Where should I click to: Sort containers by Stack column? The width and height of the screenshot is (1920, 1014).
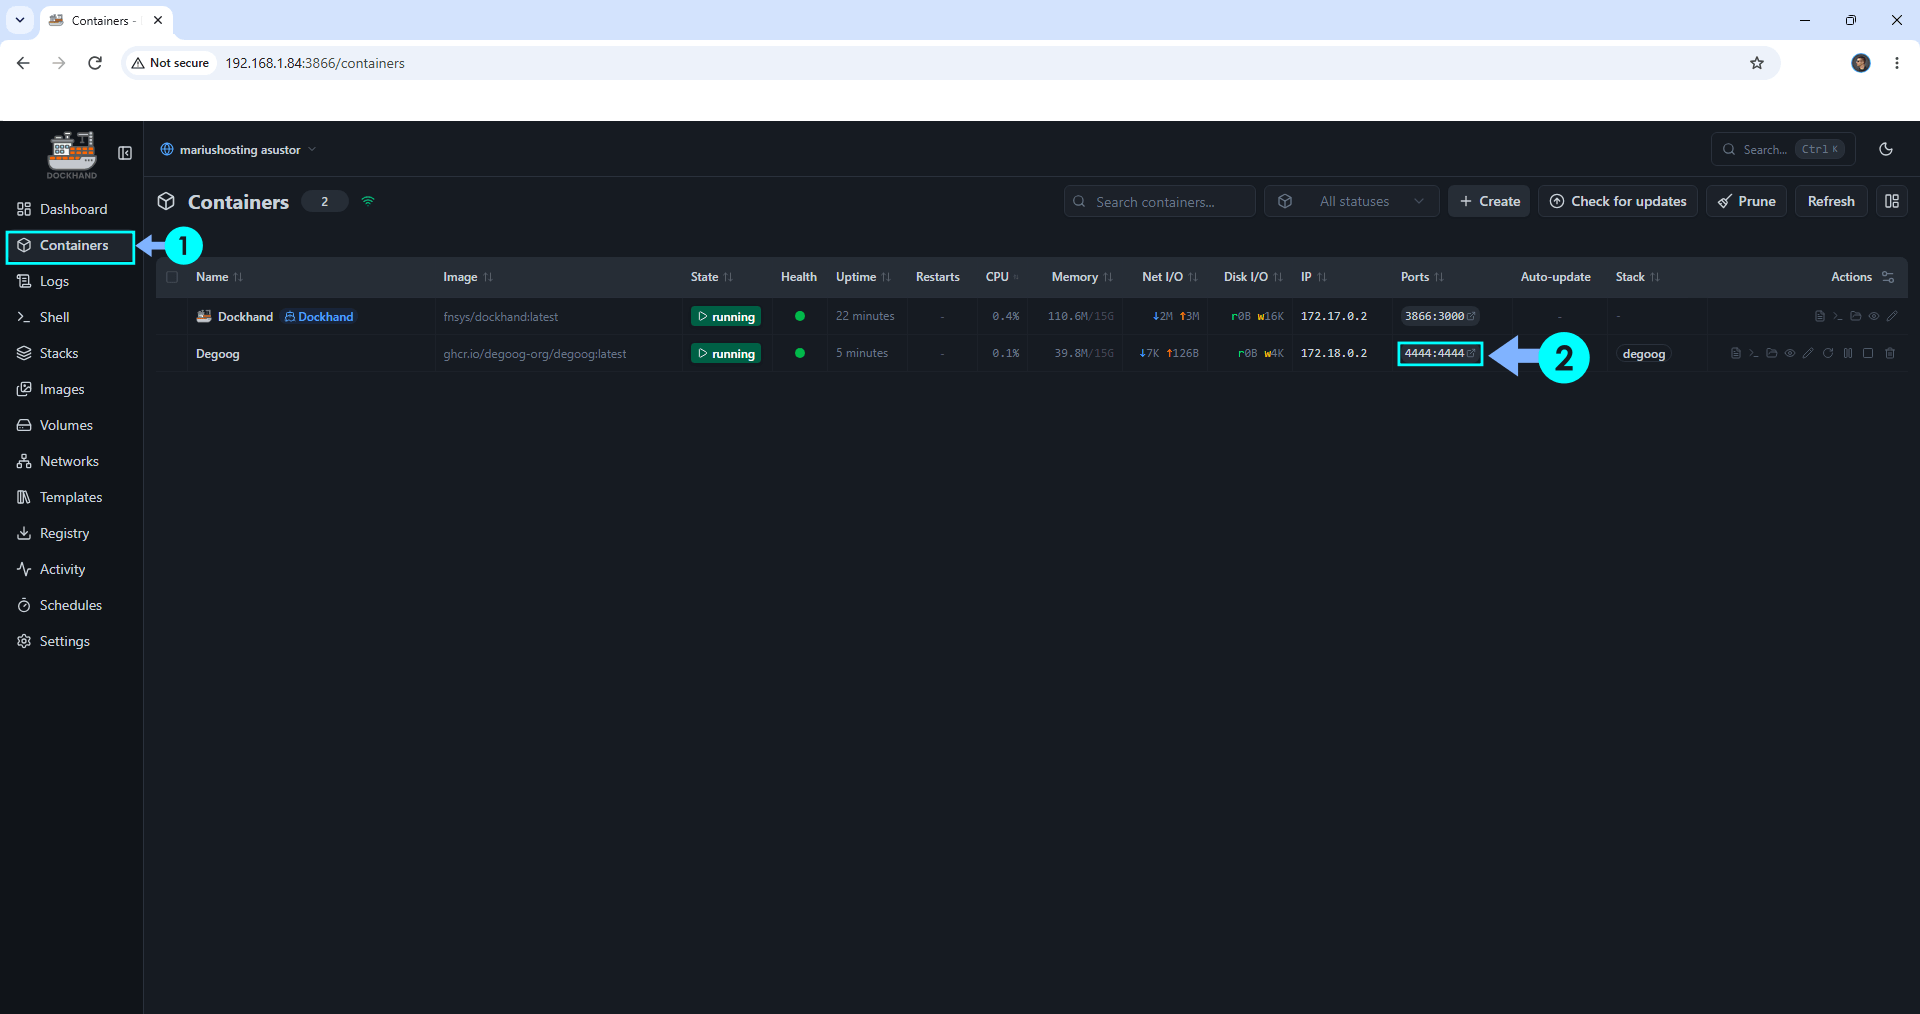point(1637,277)
